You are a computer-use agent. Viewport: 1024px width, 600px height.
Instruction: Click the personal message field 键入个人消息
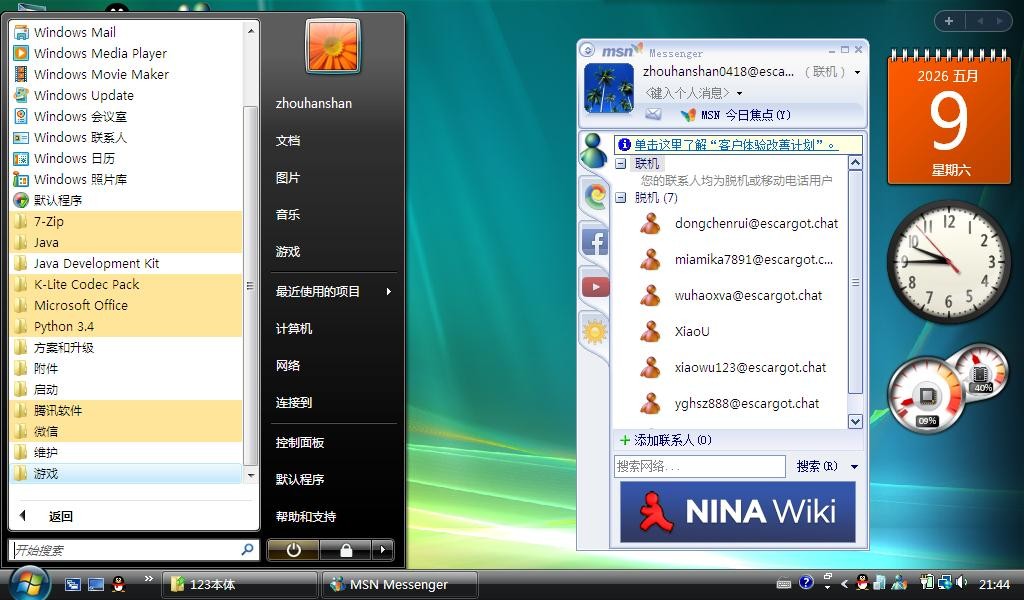(x=687, y=93)
